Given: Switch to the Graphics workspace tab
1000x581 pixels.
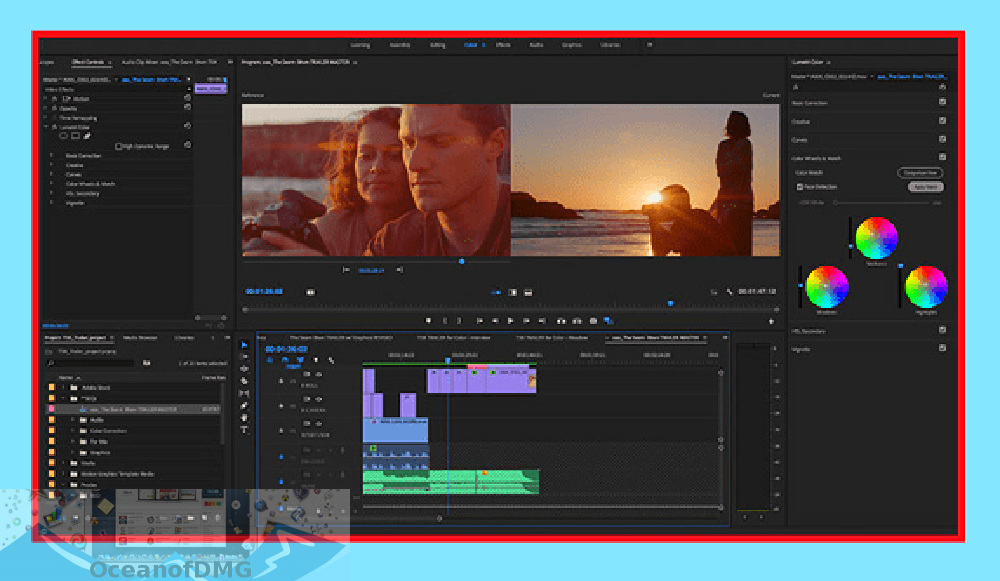Looking at the screenshot, I should pyautogui.click(x=571, y=45).
